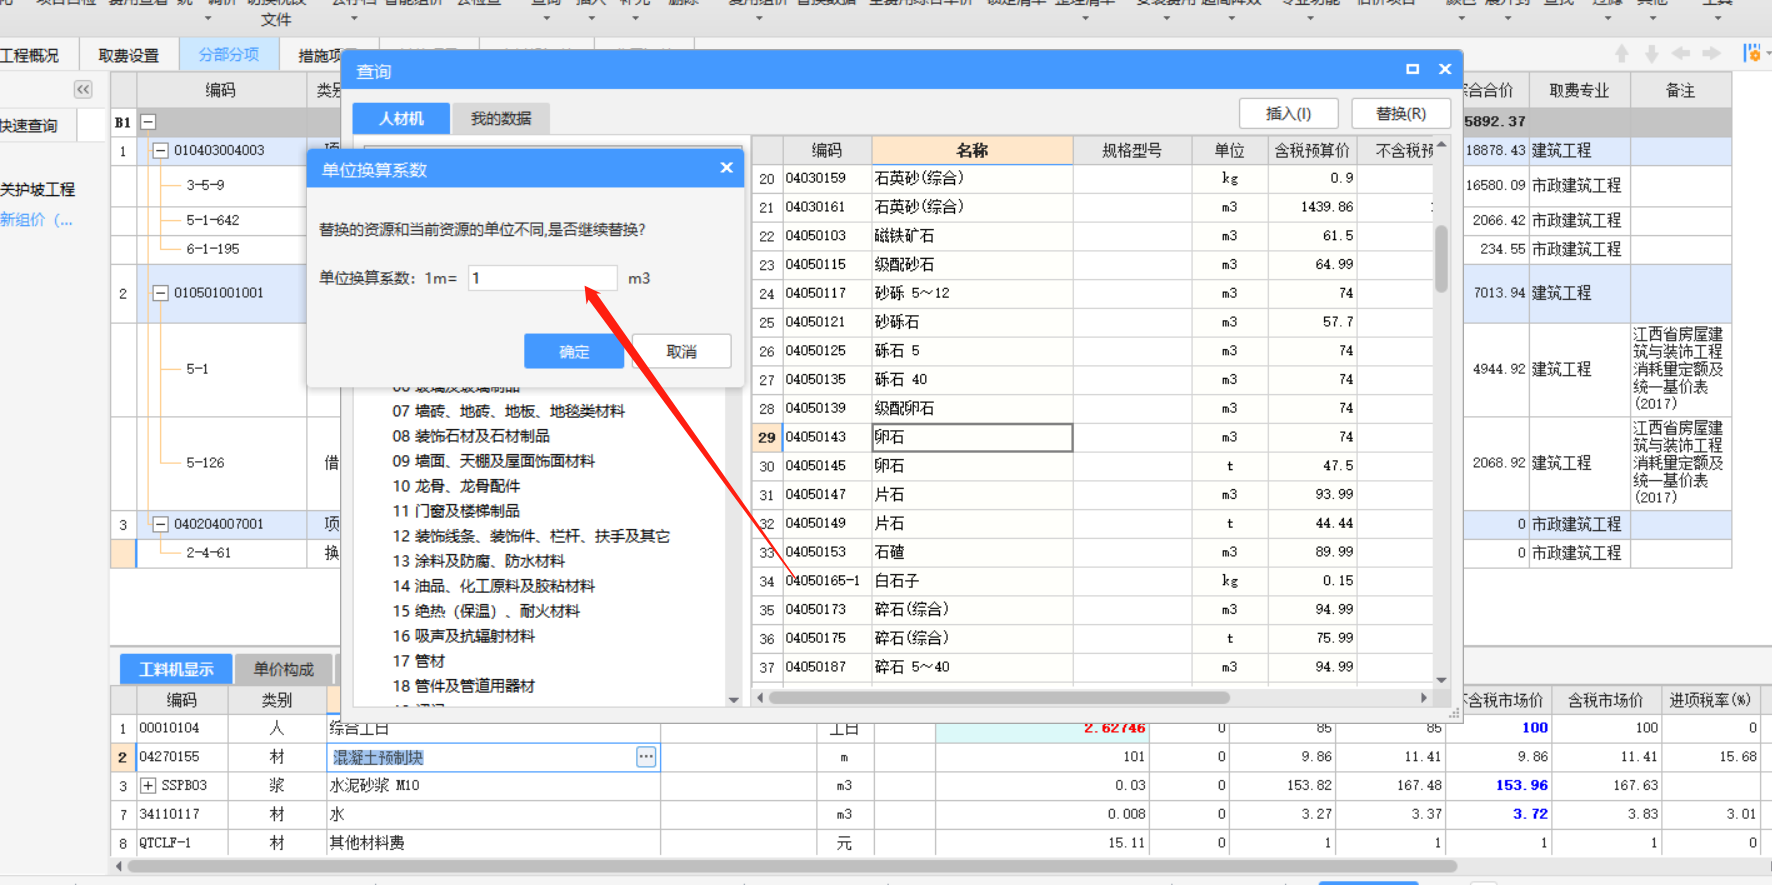Close the 查询 dialog
1772x885 pixels.
[1445, 69]
